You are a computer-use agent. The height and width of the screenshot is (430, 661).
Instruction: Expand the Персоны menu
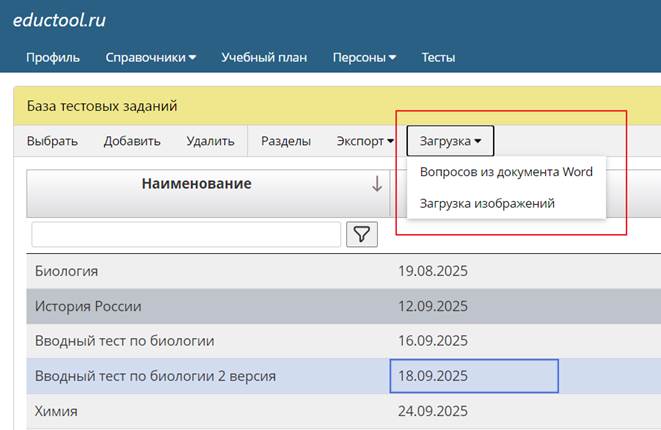[364, 57]
